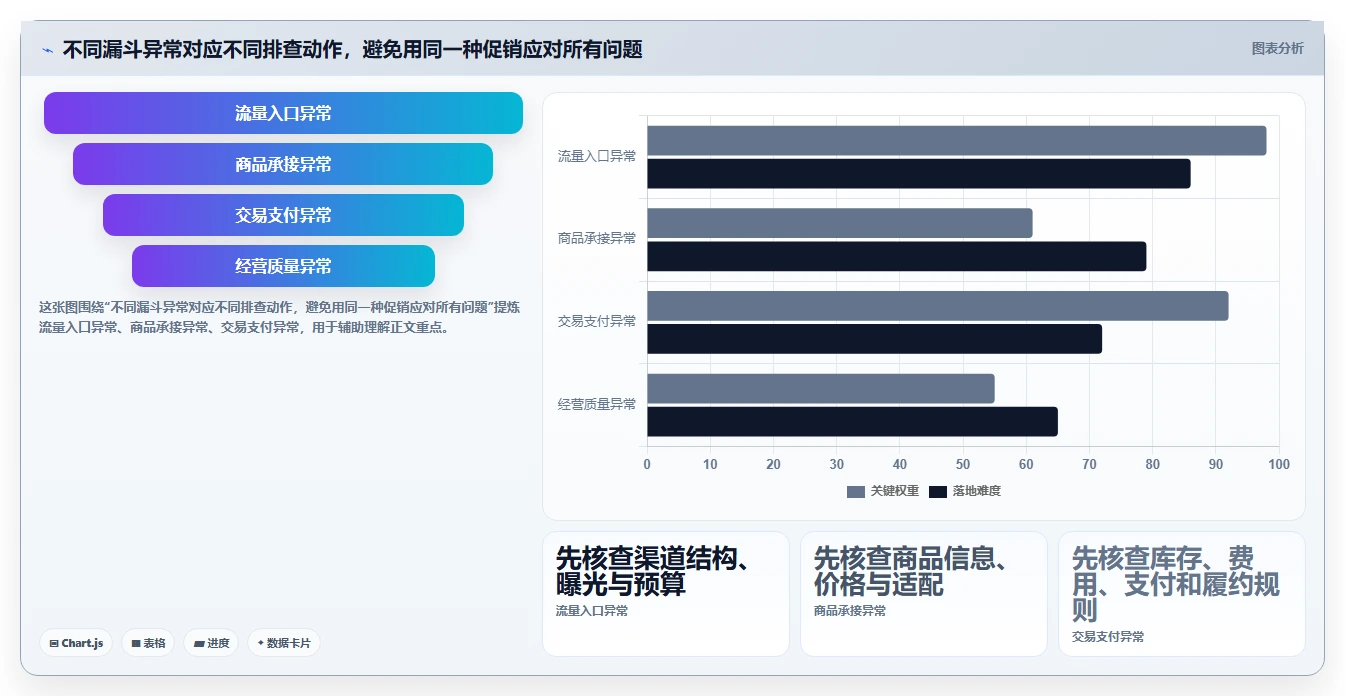Open the 先核查库存、费用、支付和履约规则 card
The width and height of the screenshot is (1345, 696).
[1182, 594]
